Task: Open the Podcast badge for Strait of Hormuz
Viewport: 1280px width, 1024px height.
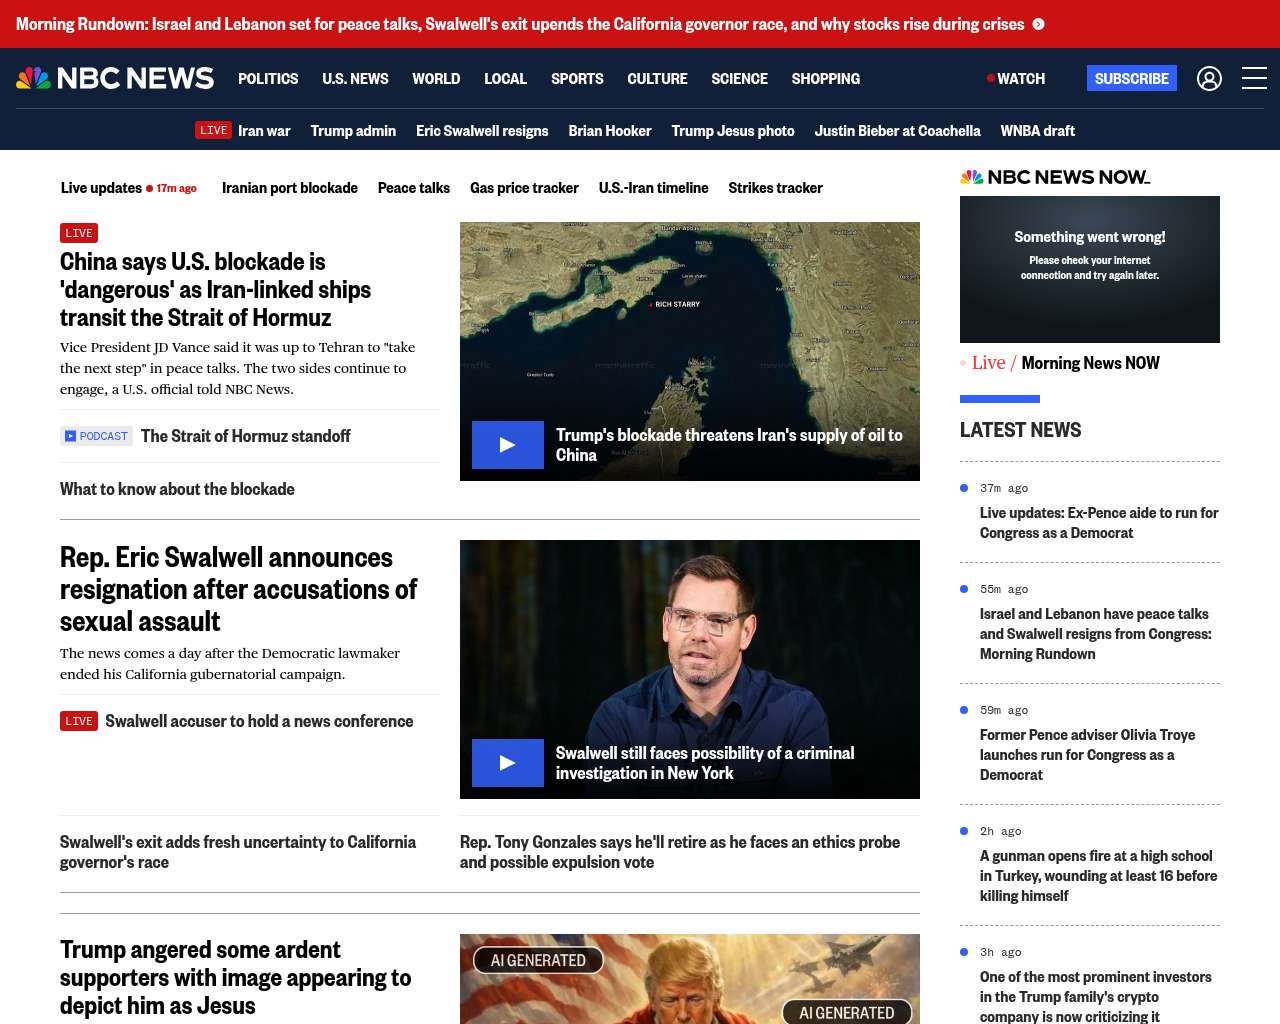Action: click(97, 436)
